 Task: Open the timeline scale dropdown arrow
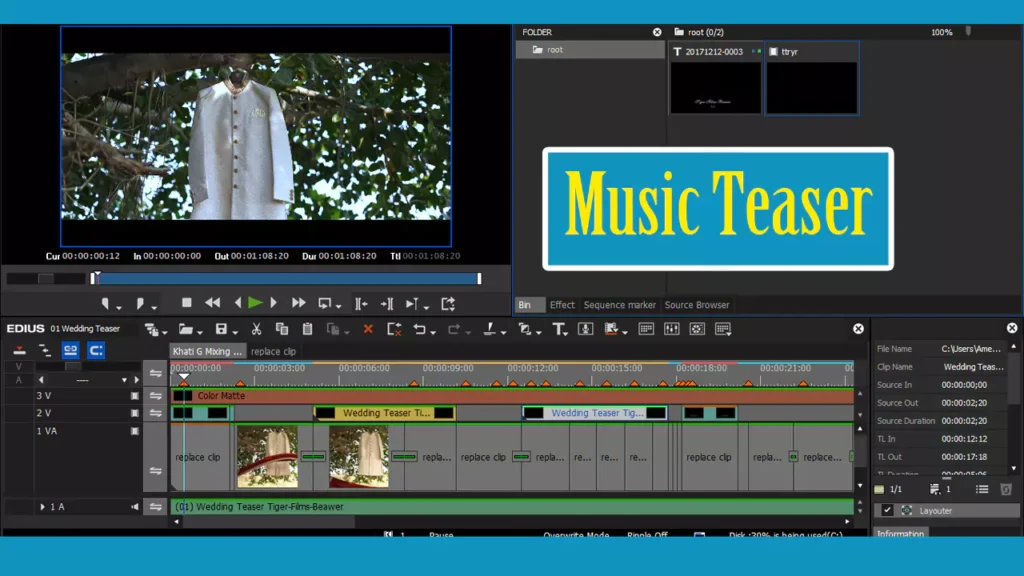[x=124, y=380]
